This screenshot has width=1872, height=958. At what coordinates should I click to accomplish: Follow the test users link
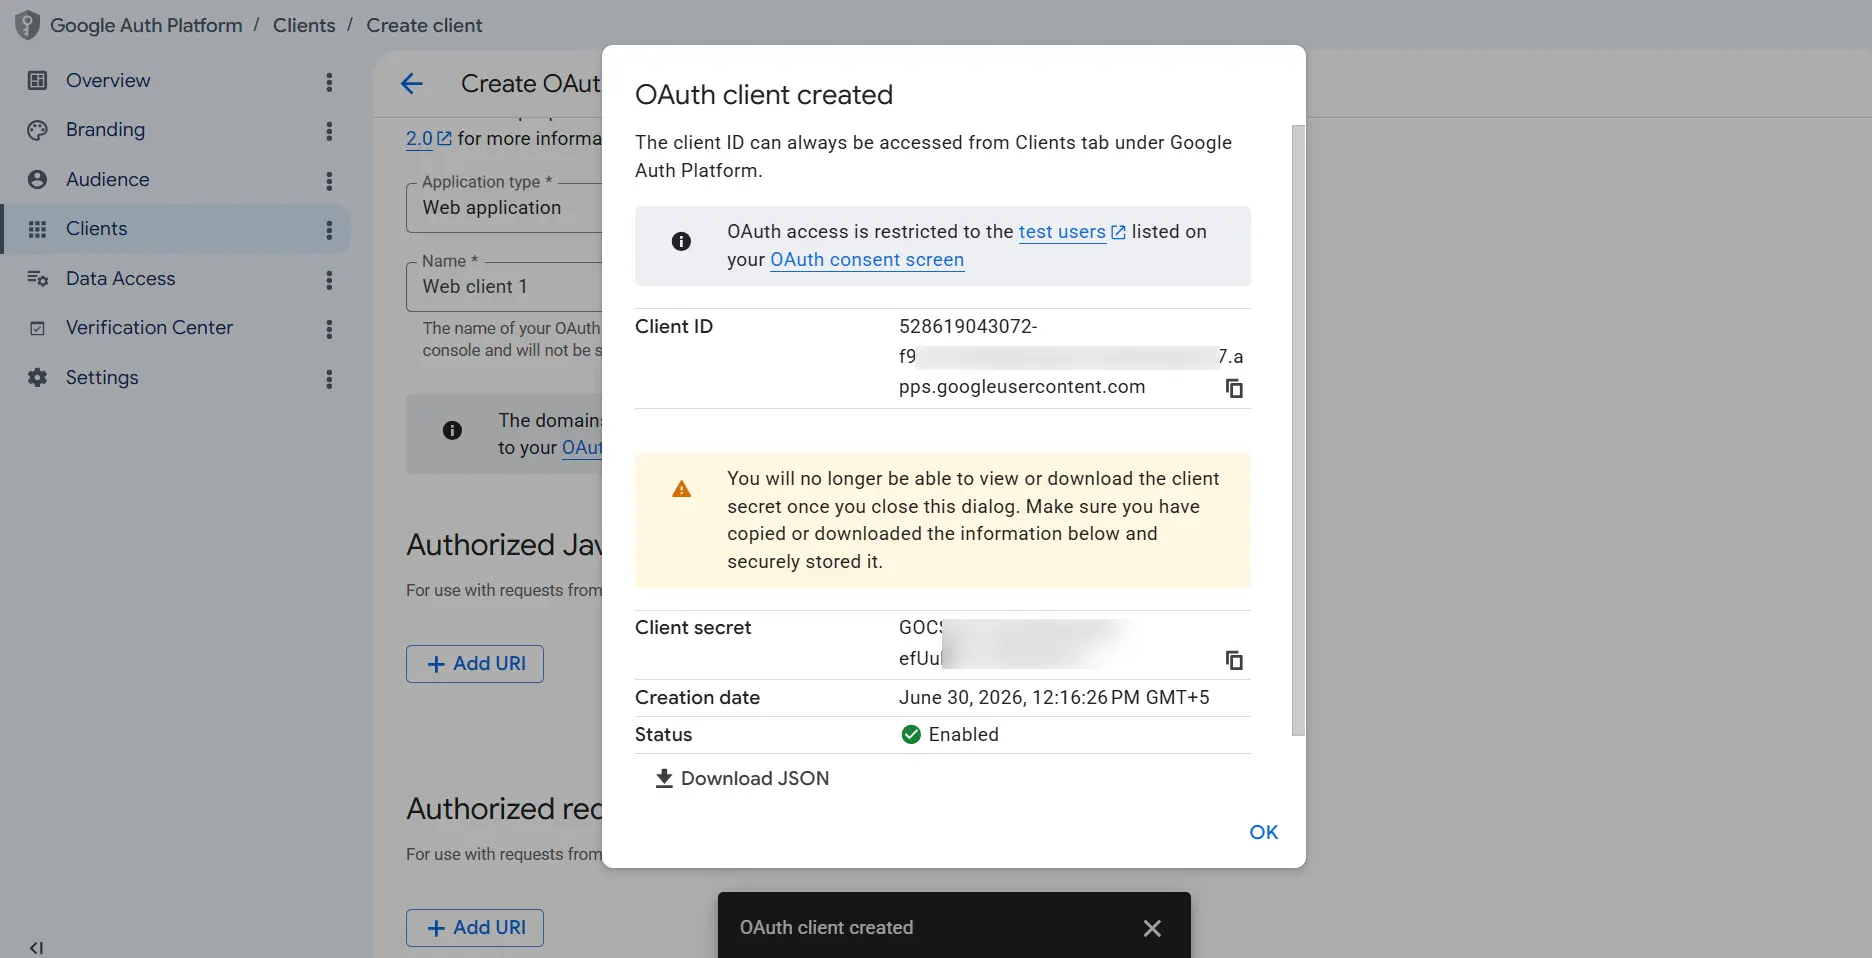1062,232
